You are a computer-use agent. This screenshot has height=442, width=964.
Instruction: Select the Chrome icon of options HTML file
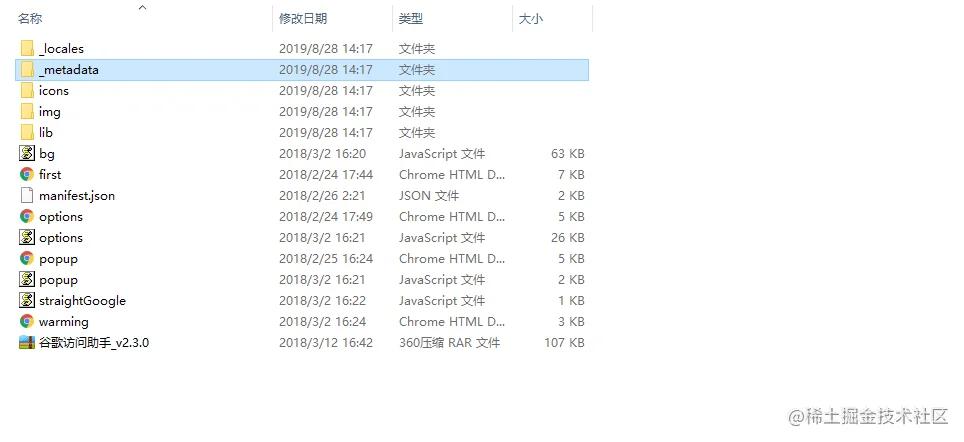pyautogui.click(x=26, y=216)
